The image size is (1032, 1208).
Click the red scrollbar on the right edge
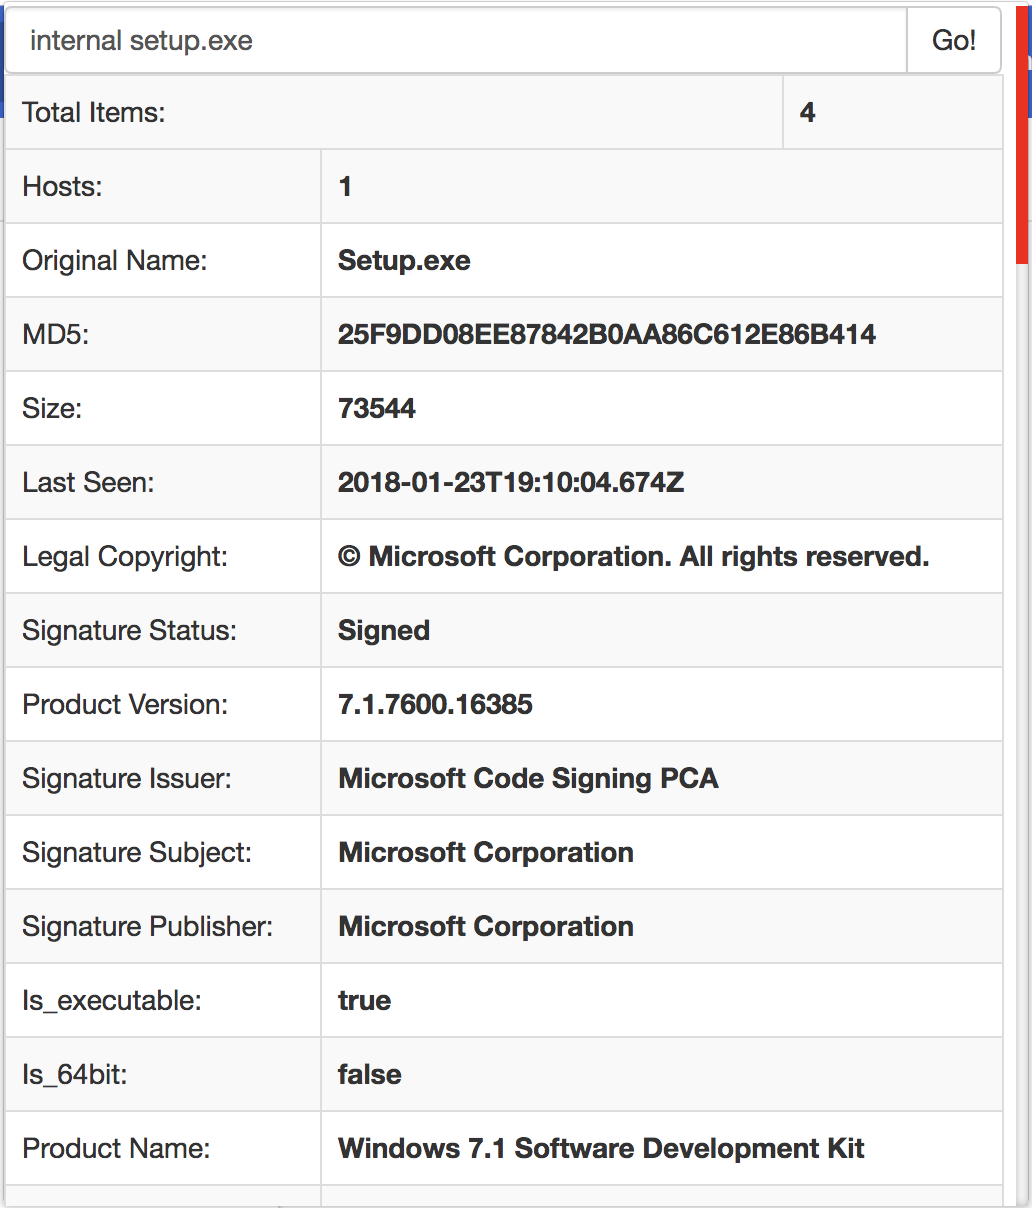(1023, 140)
